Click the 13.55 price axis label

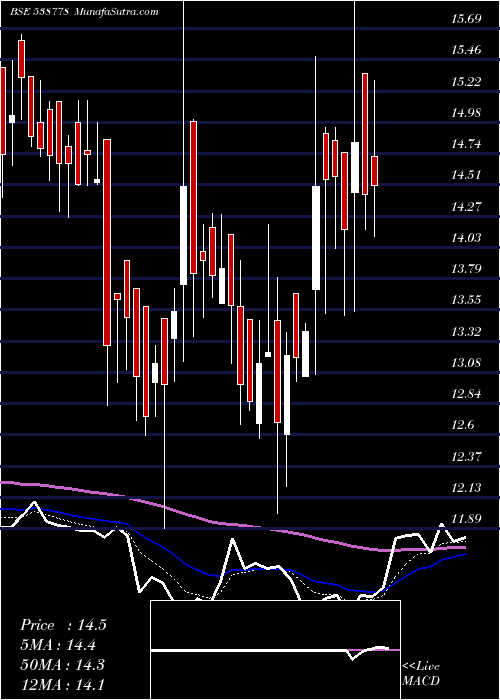pyautogui.click(x=467, y=300)
